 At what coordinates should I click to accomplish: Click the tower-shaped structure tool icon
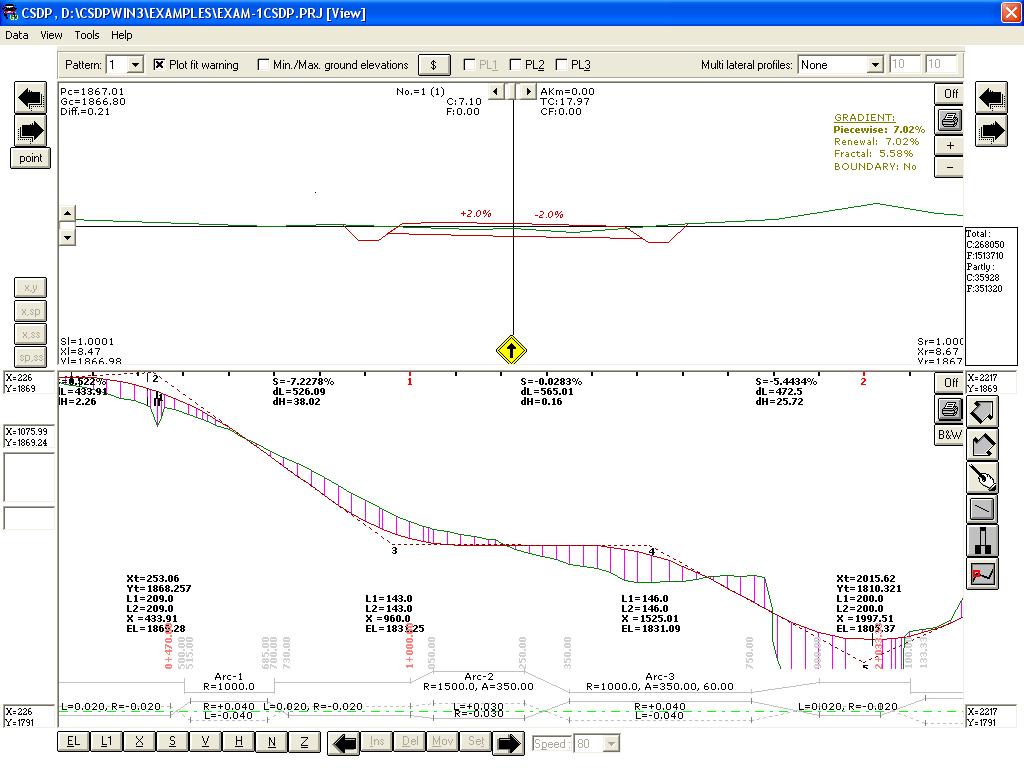(982, 541)
